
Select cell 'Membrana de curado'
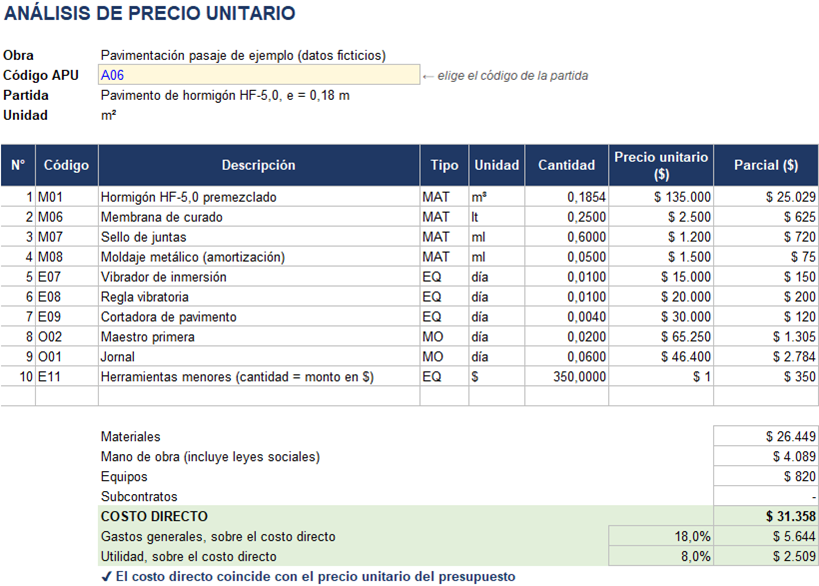259,217
